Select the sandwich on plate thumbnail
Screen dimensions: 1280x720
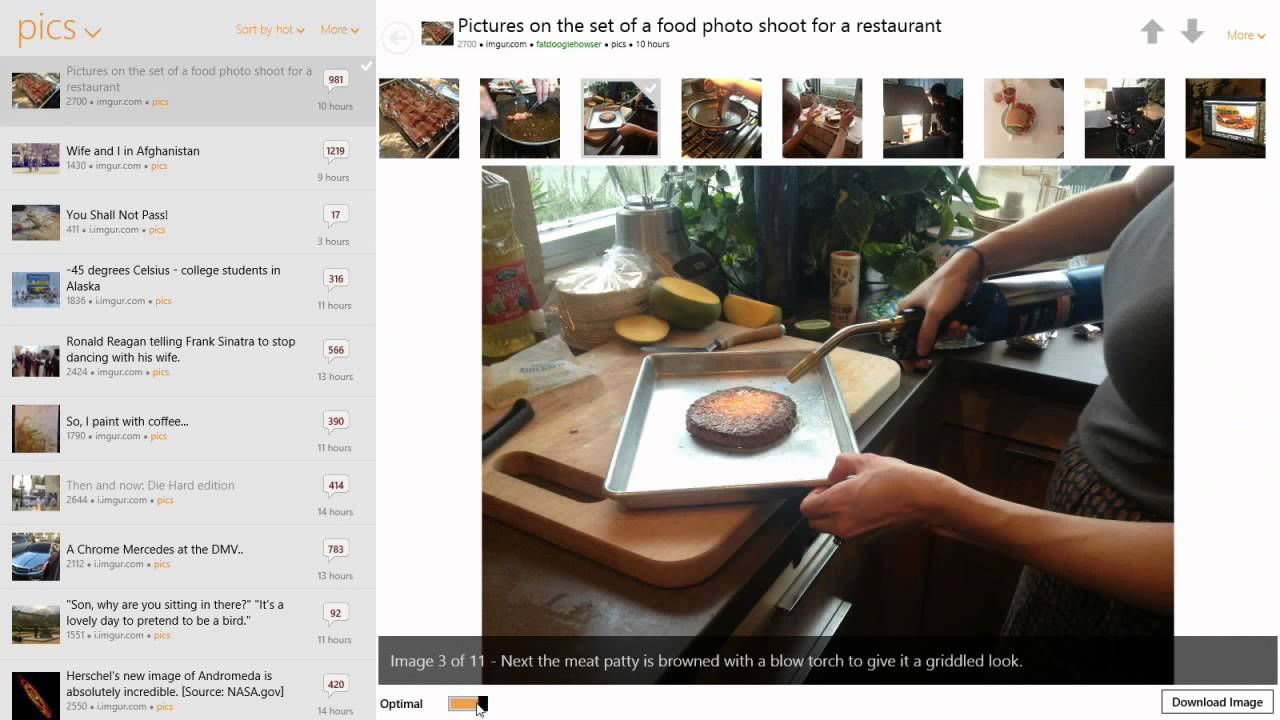pyautogui.click(x=1024, y=118)
